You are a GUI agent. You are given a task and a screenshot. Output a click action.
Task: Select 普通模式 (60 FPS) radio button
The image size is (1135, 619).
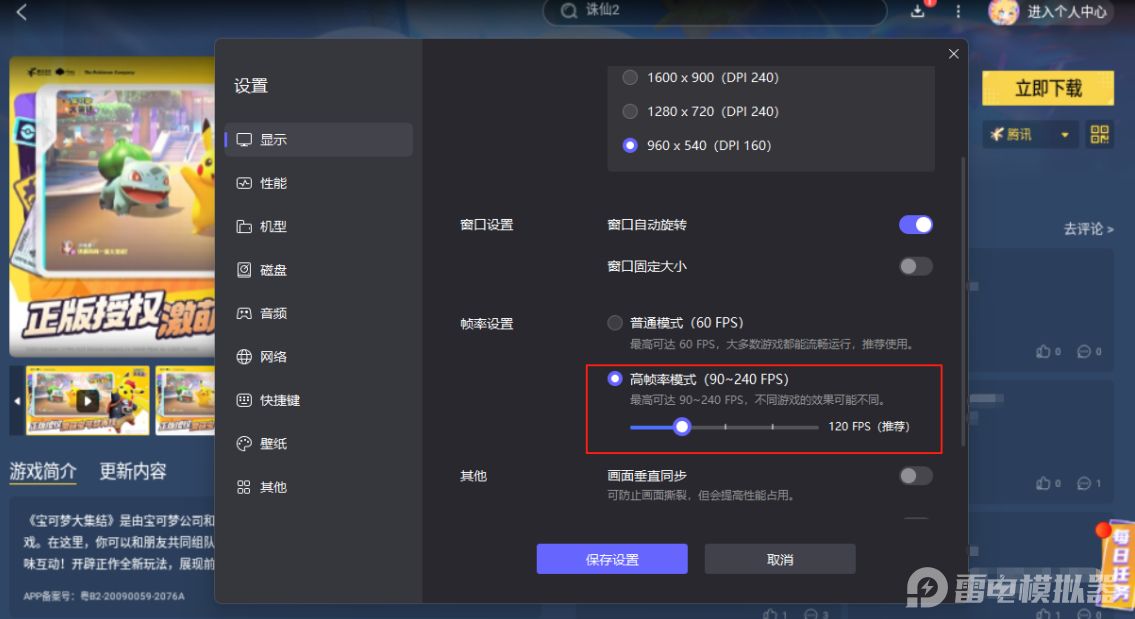pos(615,323)
